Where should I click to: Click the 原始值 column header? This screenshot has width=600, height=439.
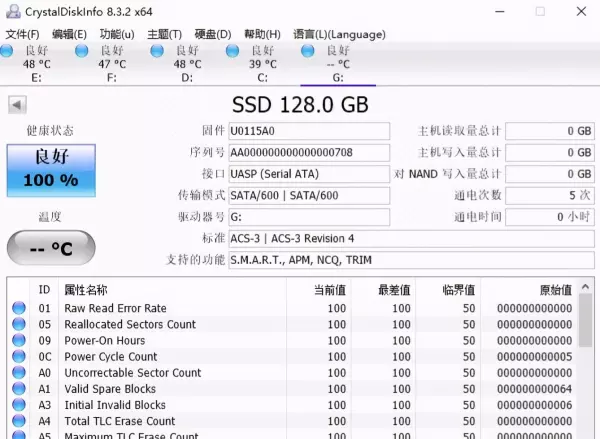[530, 290]
